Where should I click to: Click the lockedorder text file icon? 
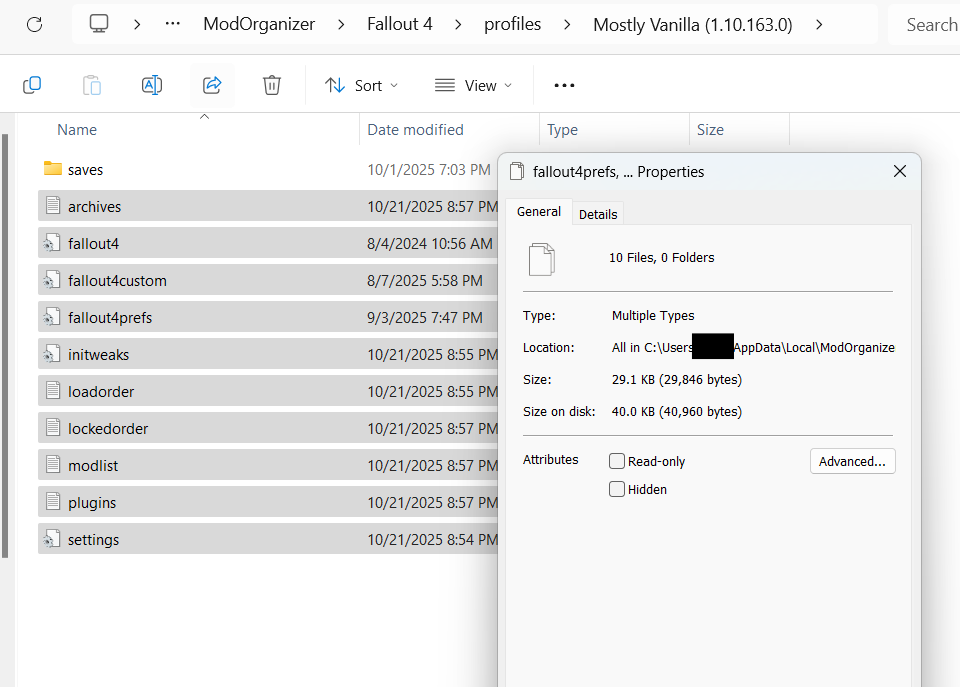(x=53, y=428)
